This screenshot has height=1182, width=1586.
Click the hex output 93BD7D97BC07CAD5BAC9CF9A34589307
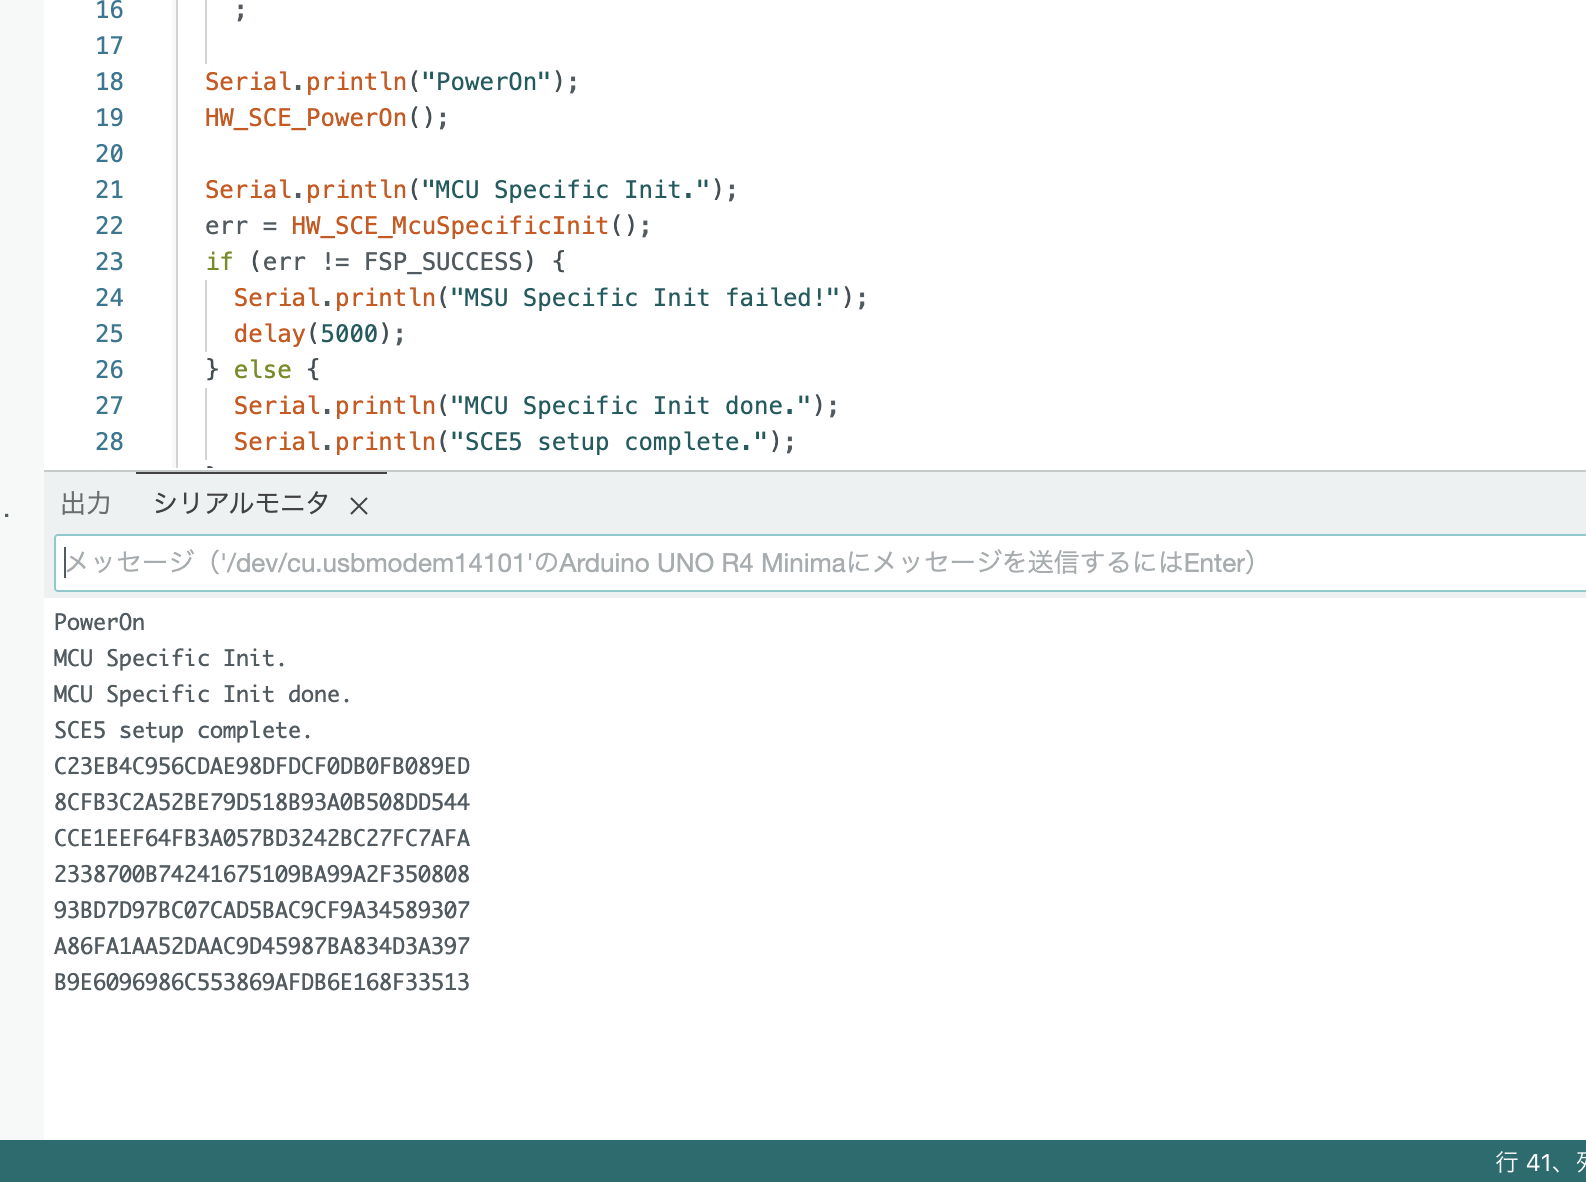(262, 910)
